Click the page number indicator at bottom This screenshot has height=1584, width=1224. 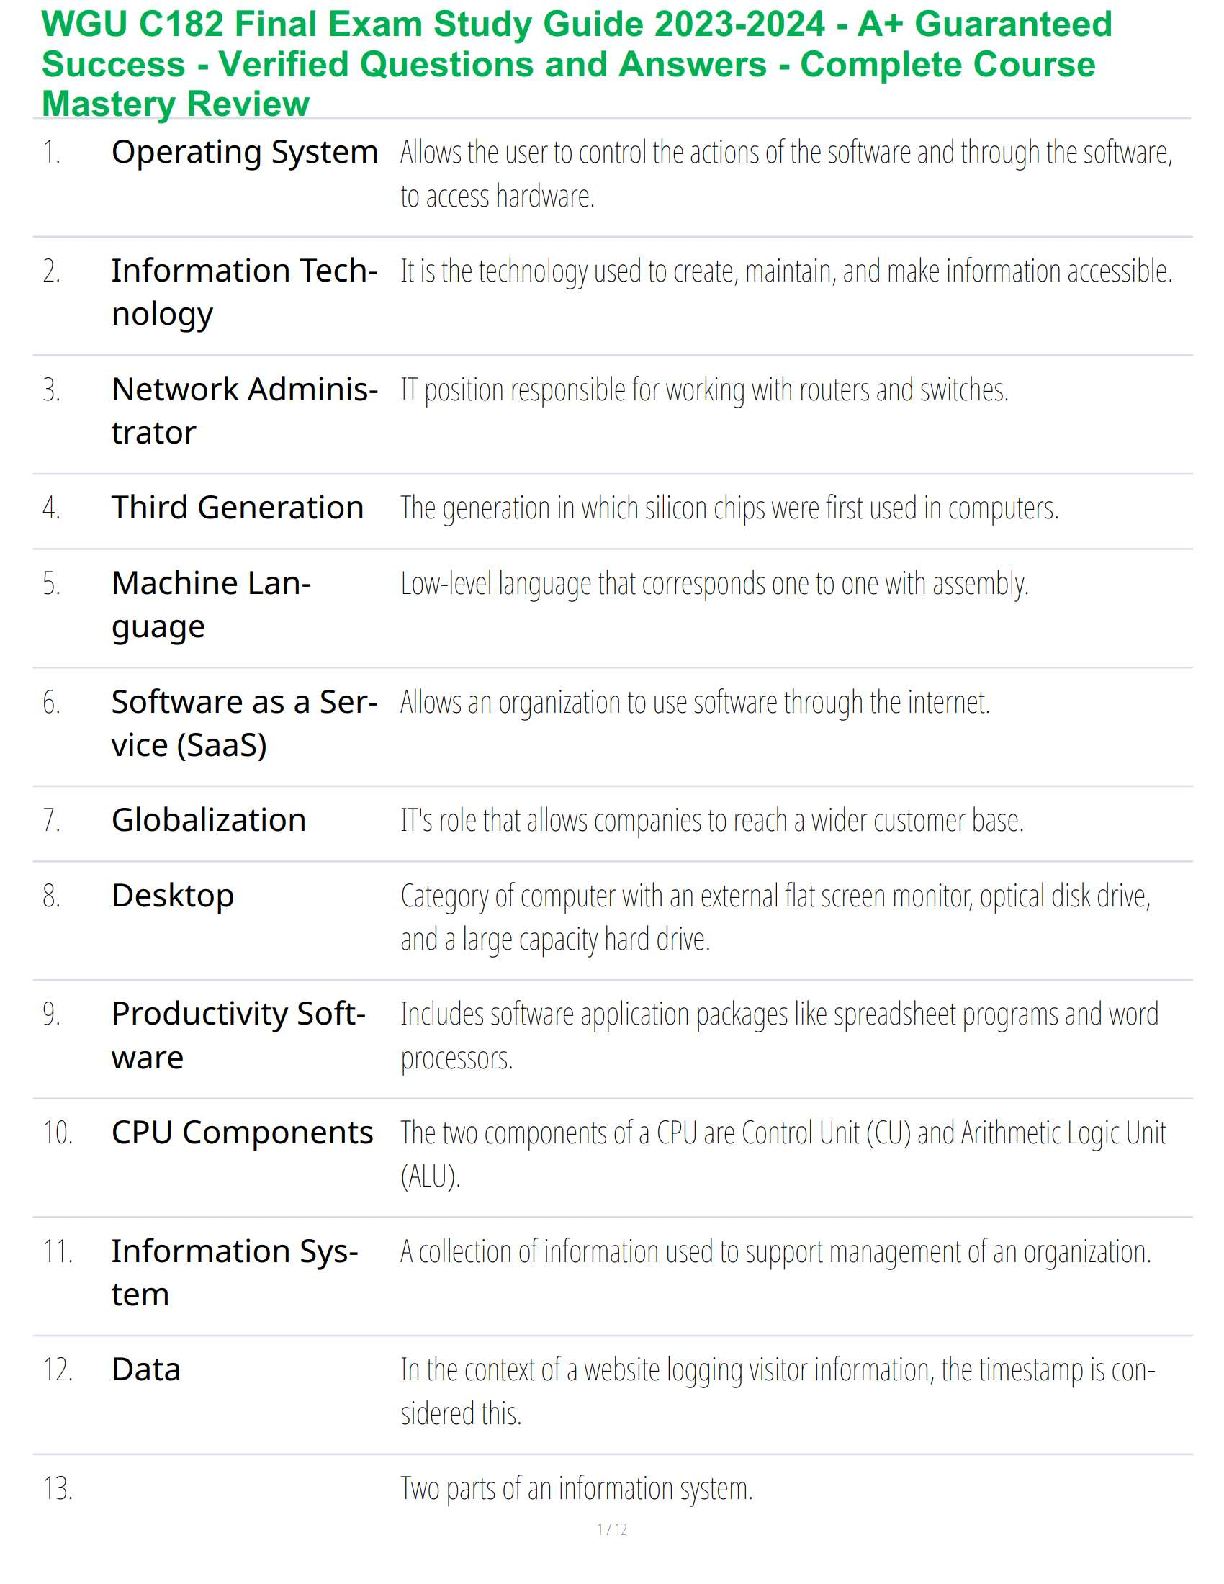(611, 1529)
